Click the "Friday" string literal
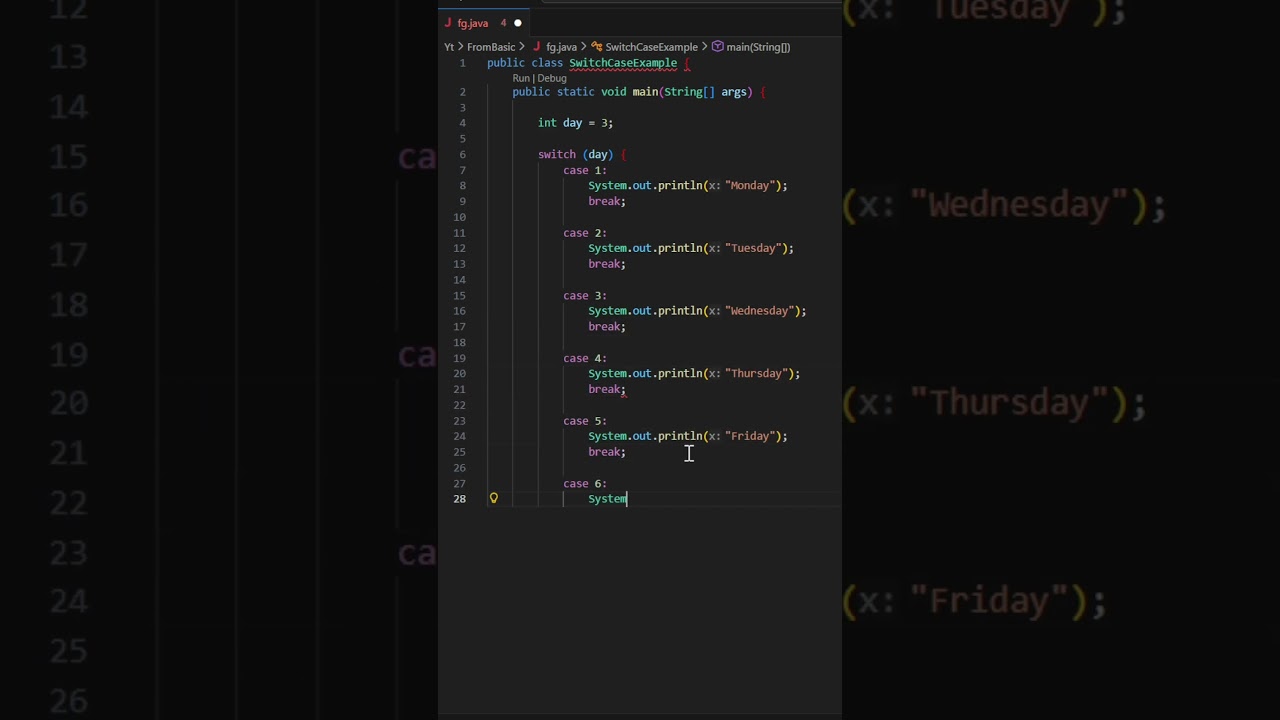 (x=751, y=436)
